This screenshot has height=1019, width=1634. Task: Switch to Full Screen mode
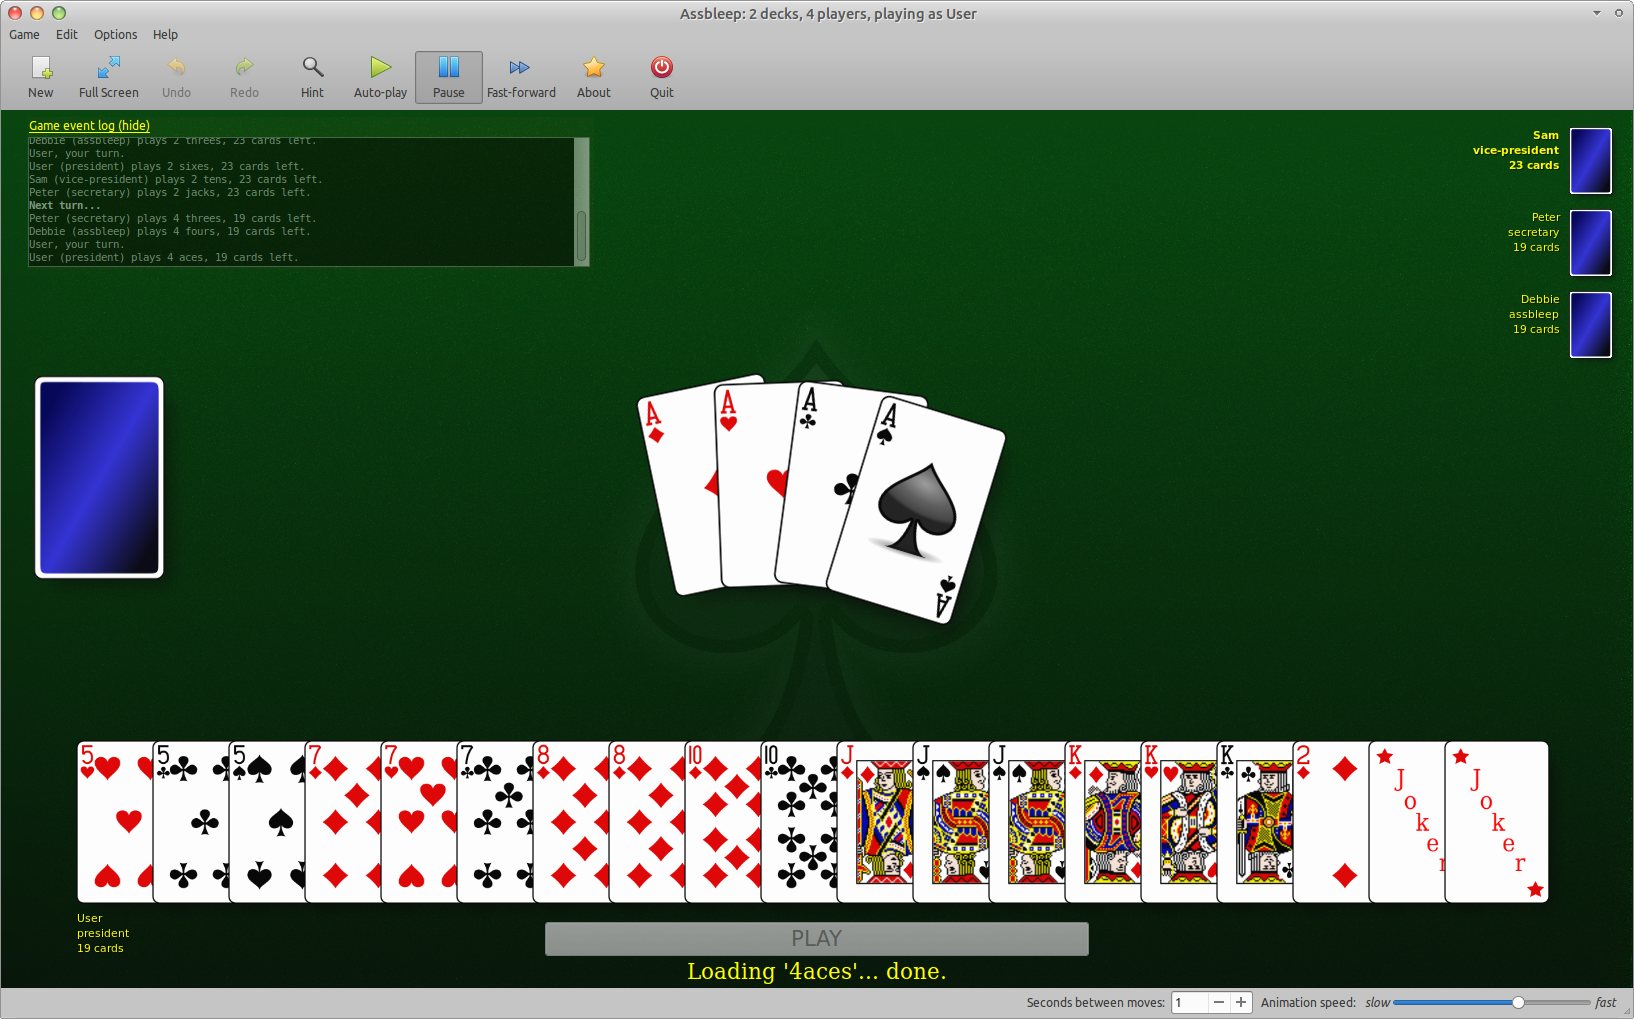click(109, 77)
